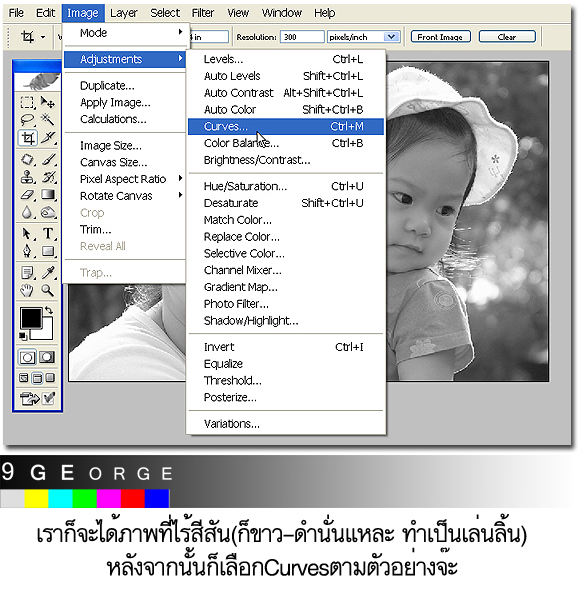Image resolution: width=583 pixels, height=600 pixels.
Task: Select the Brush tool
Action: pyautogui.click(x=48, y=160)
